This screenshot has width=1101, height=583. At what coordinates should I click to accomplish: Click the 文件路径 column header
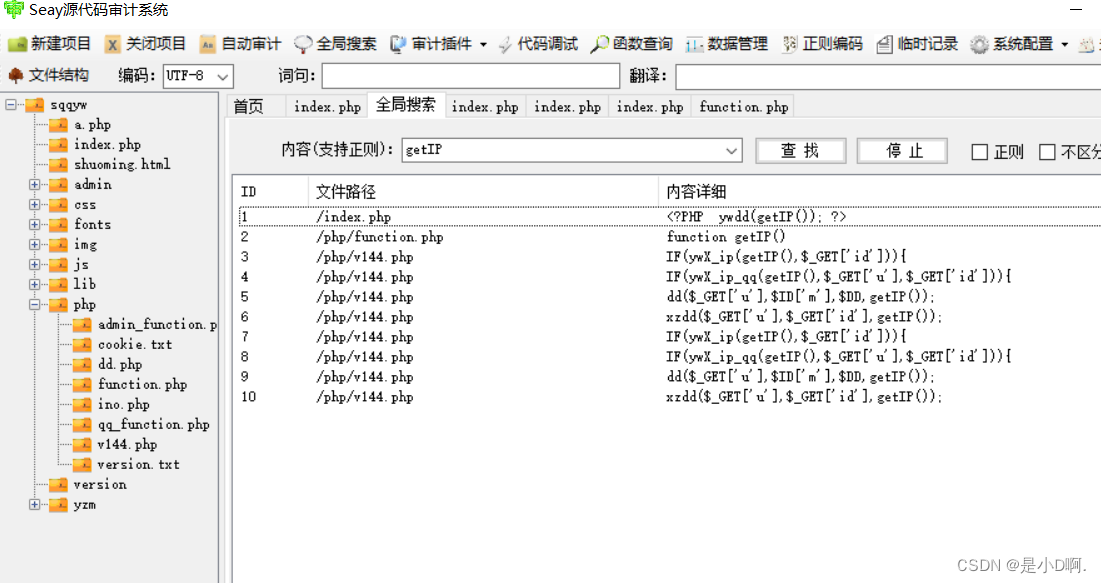[x=483, y=191]
